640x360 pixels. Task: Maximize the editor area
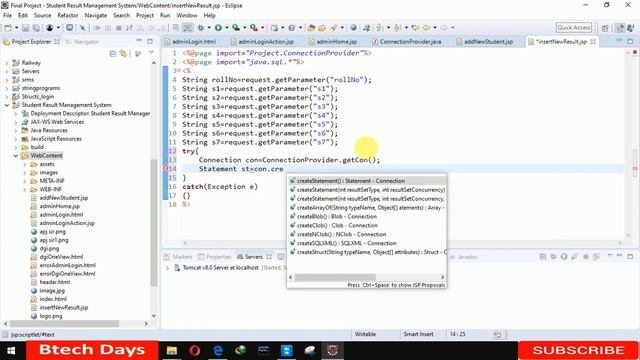pos(630,41)
